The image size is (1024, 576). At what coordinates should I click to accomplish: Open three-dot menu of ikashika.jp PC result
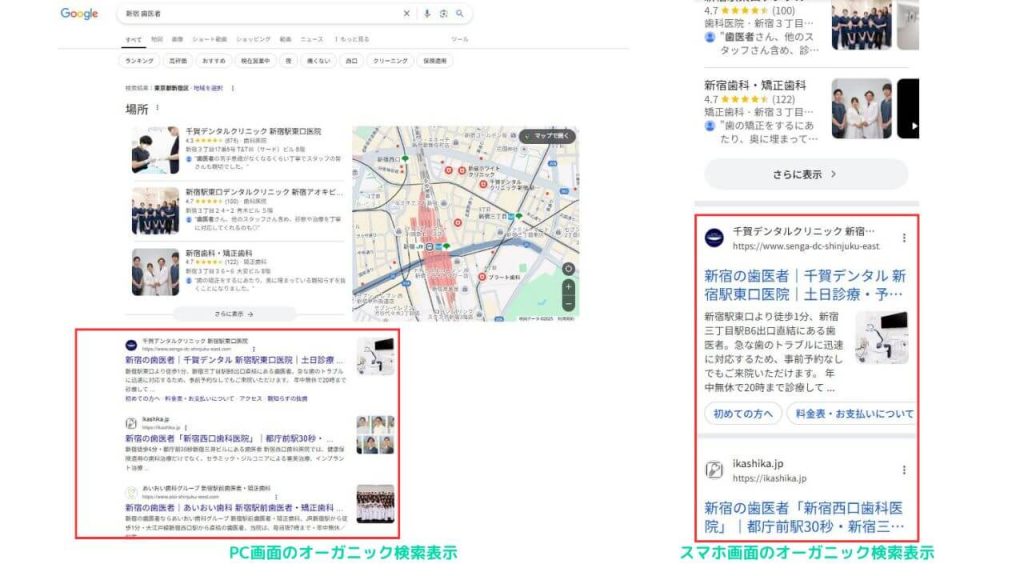coord(186,428)
